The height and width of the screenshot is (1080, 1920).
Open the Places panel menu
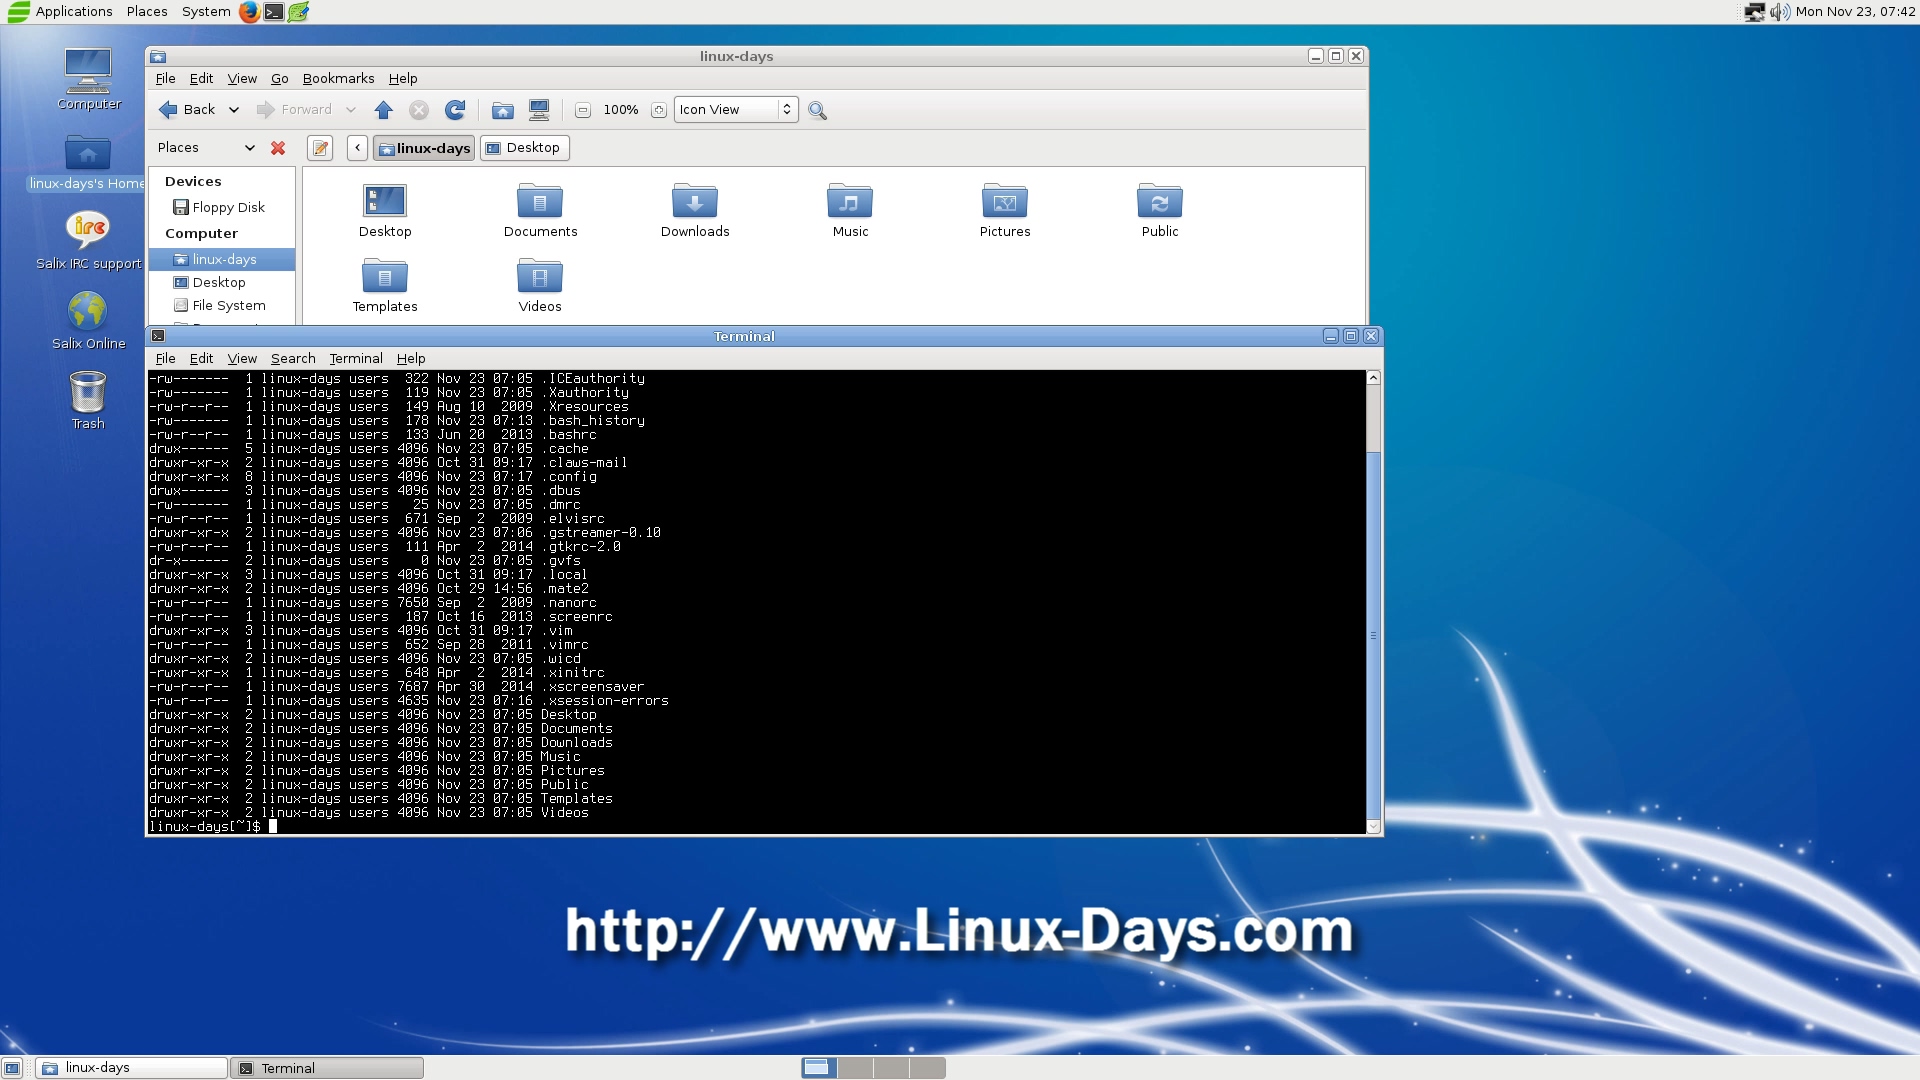coord(147,12)
